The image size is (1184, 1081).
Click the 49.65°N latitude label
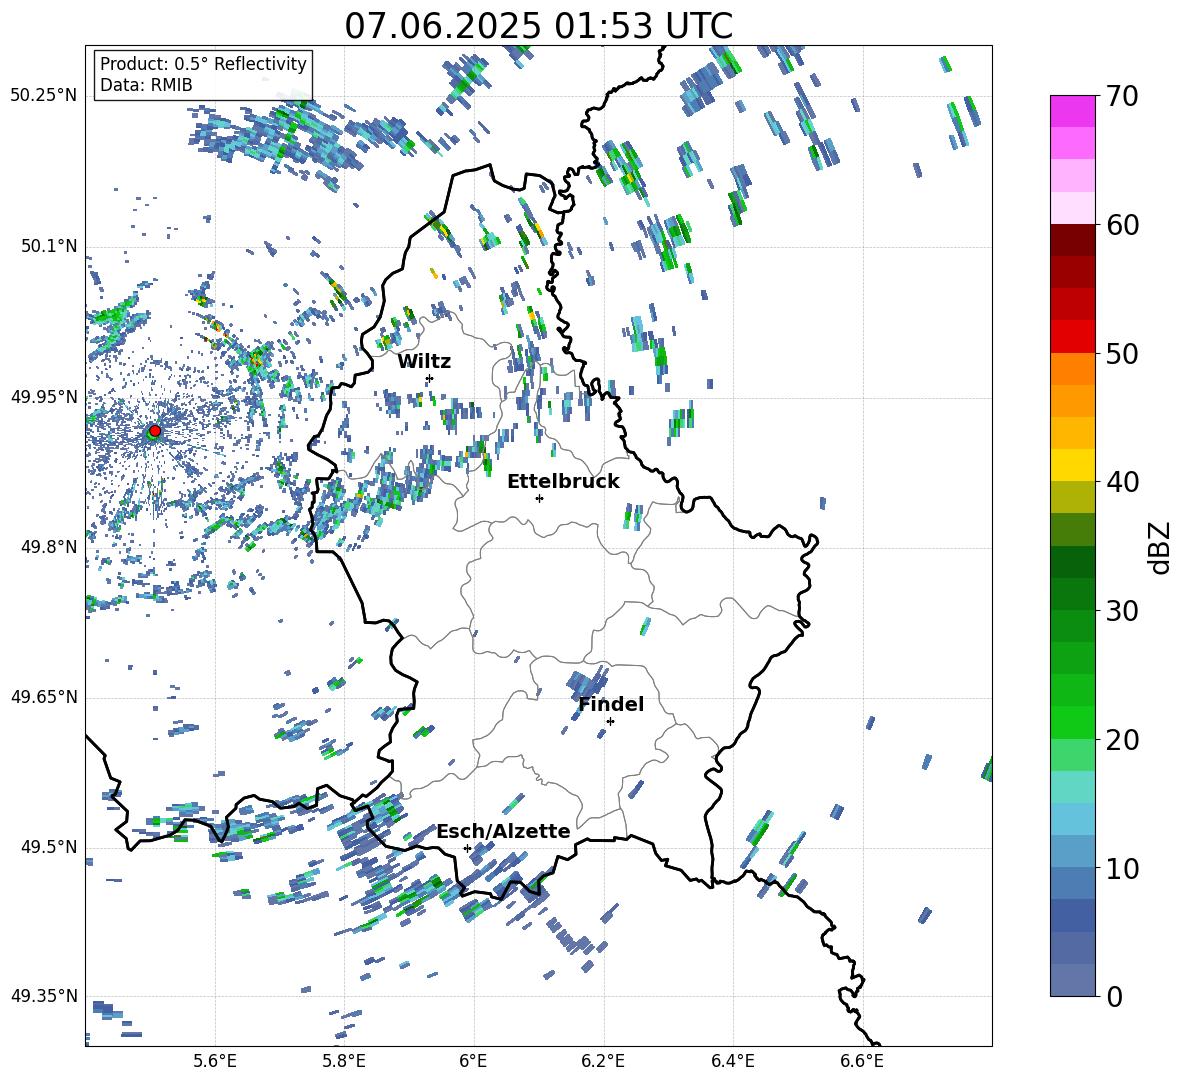44,697
